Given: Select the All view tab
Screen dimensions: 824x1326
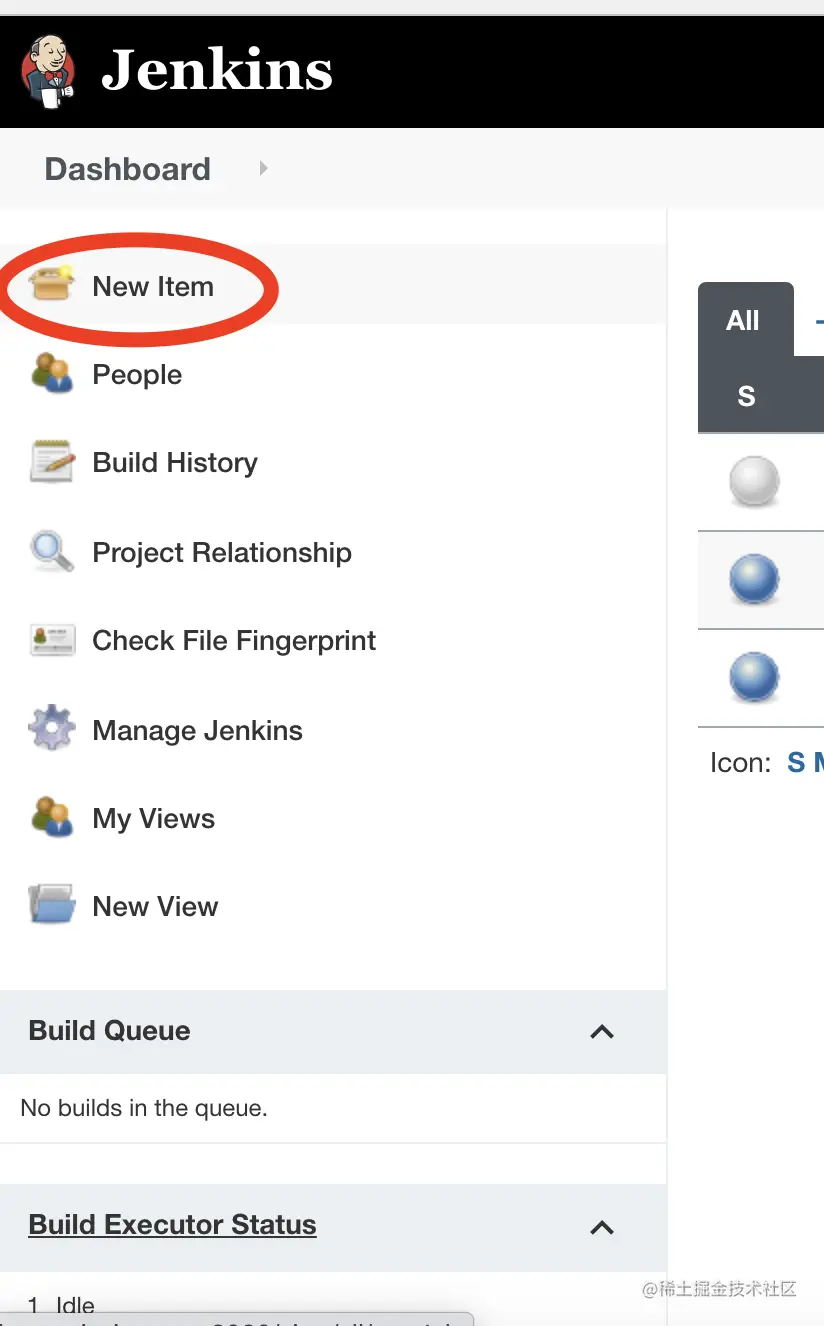Looking at the screenshot, I should (x=743, y=320).
